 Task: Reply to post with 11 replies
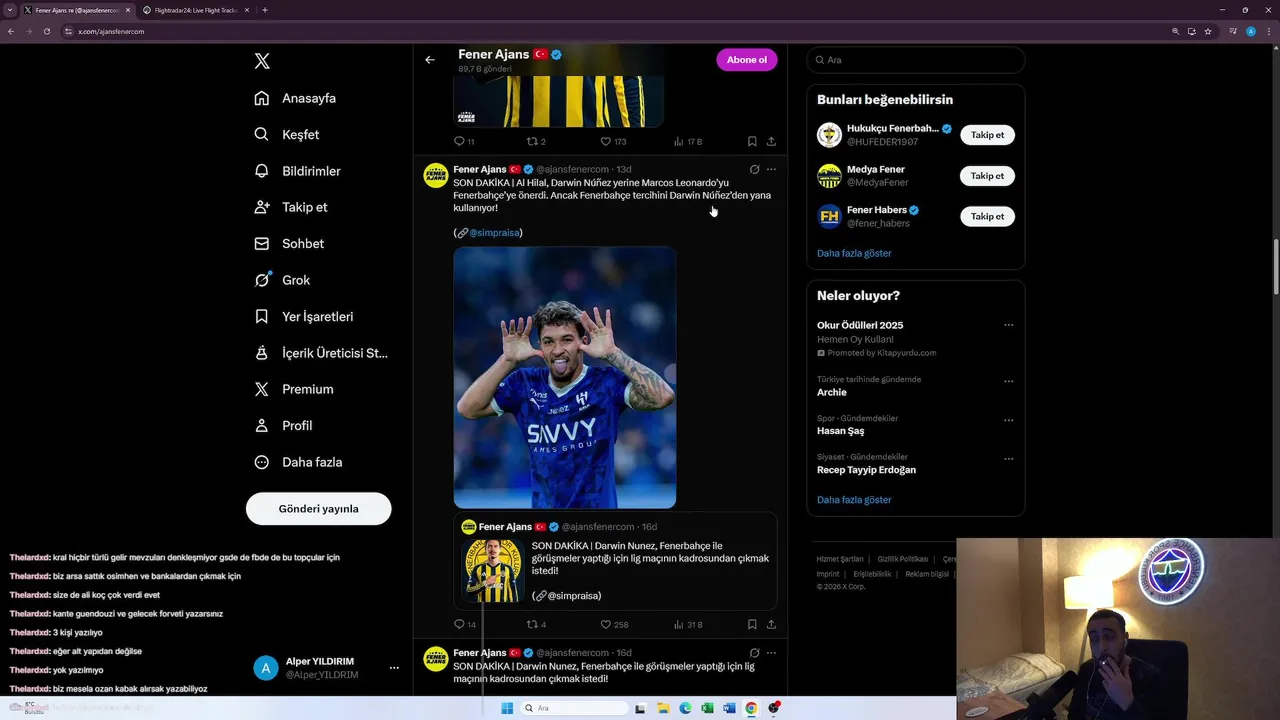(465, 141)
